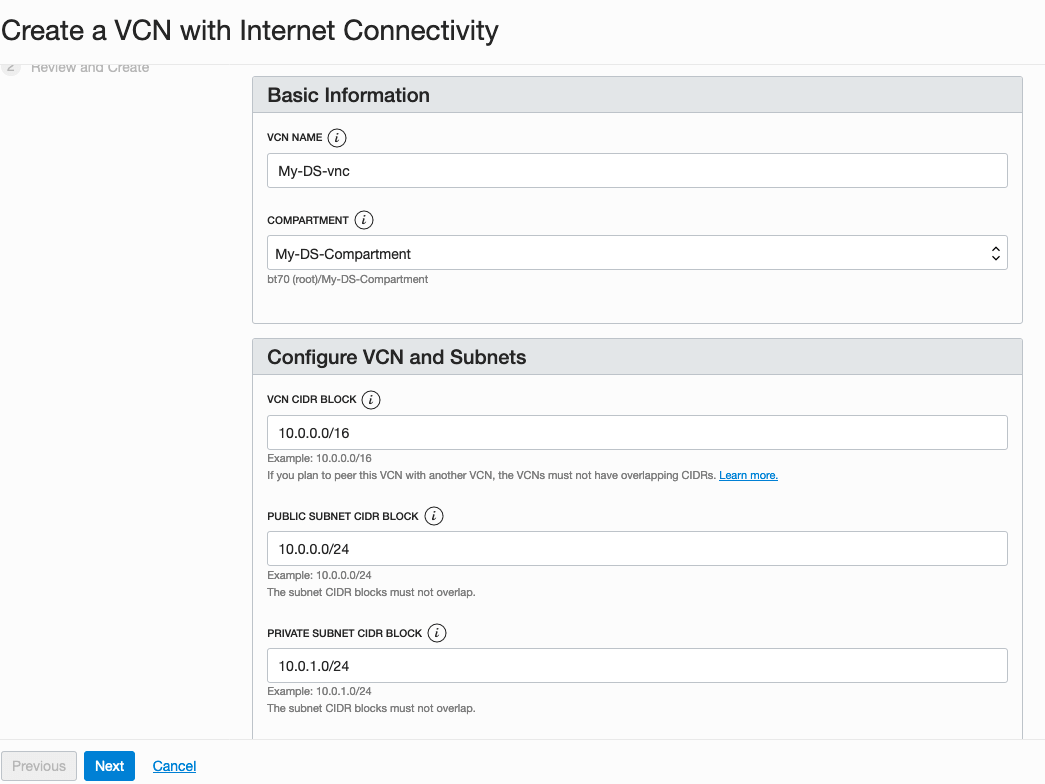Click the Create a VCN page title
The height and width of the screenshot is (784, 1045).
tap(250, 31)
